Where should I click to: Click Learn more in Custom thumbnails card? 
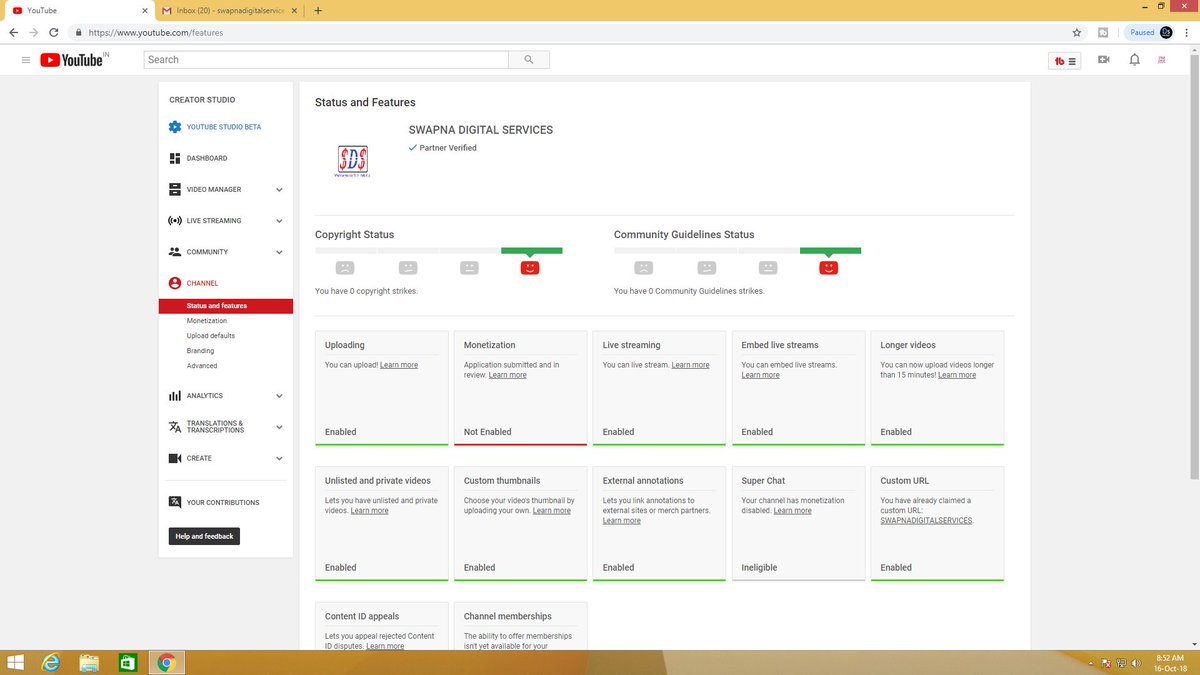(552, 511)
